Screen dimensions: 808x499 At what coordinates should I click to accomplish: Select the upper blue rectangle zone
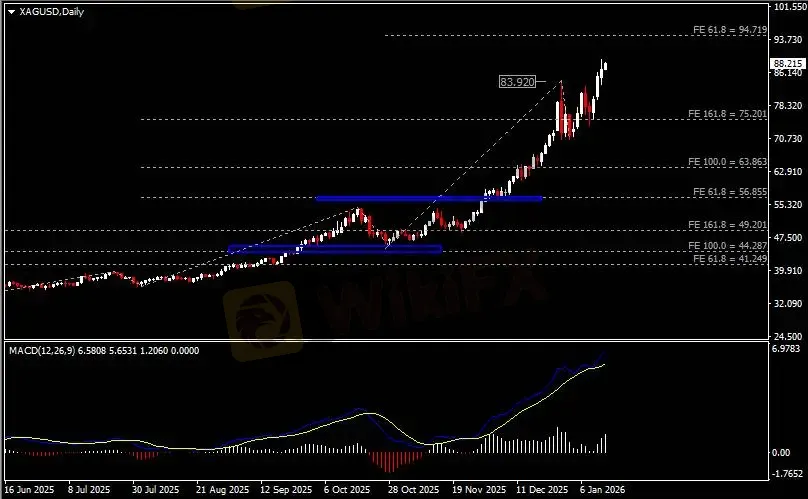coord(429,198)
